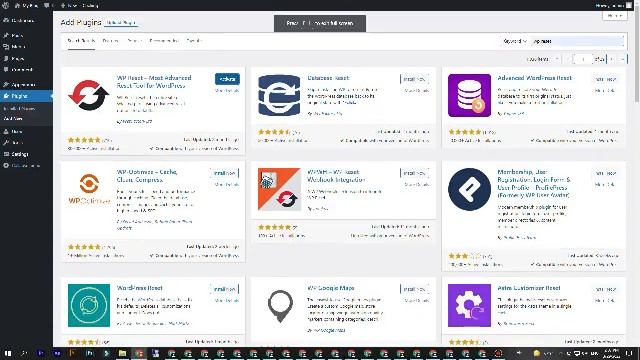Expand the Help tab
Image resolution: width=640 pixels, height=360 pixels.
click(x=615, y=16)
